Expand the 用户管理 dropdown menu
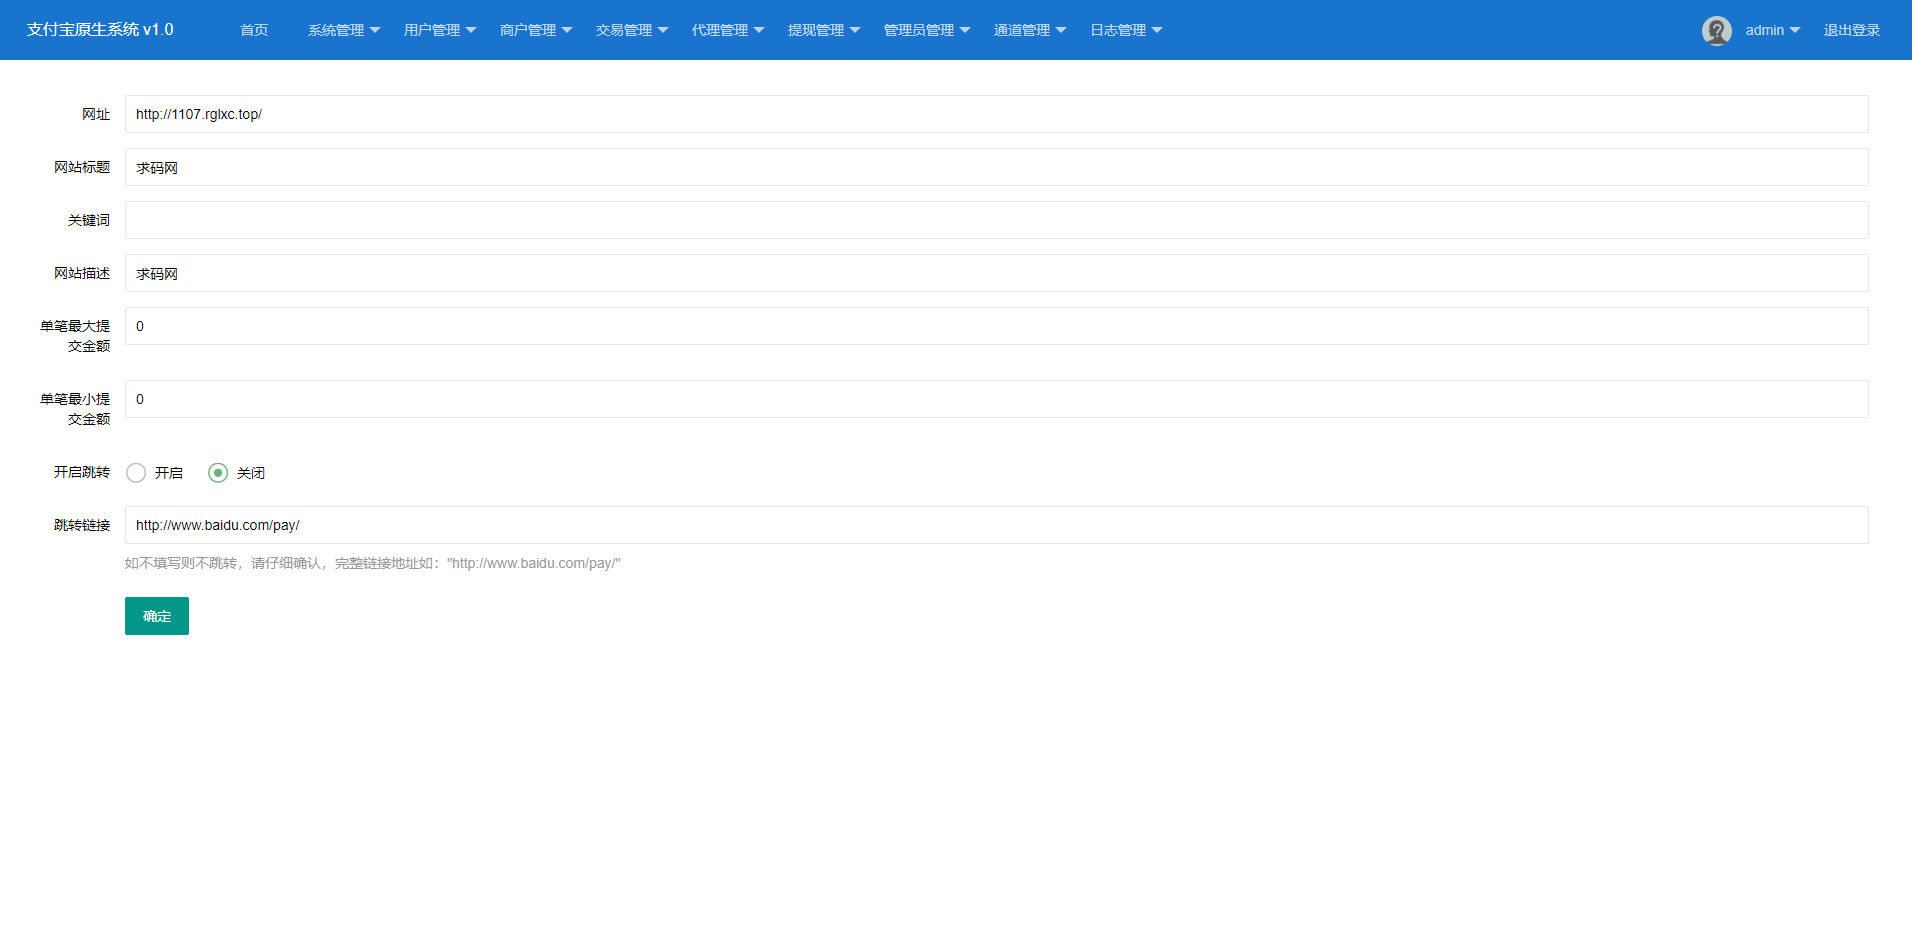1912x936 pixels. point(439,30)
